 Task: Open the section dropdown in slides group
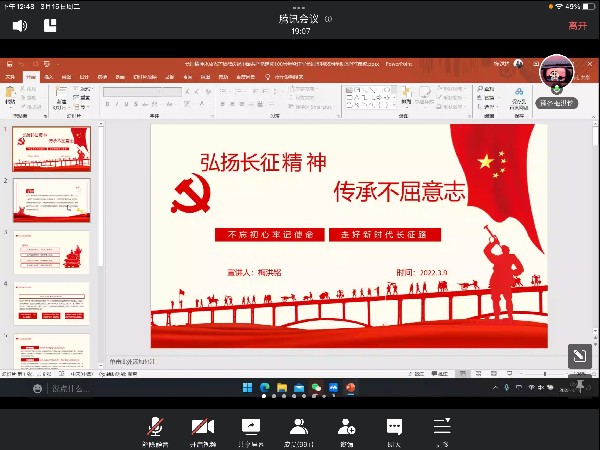(x=81, y=107)
